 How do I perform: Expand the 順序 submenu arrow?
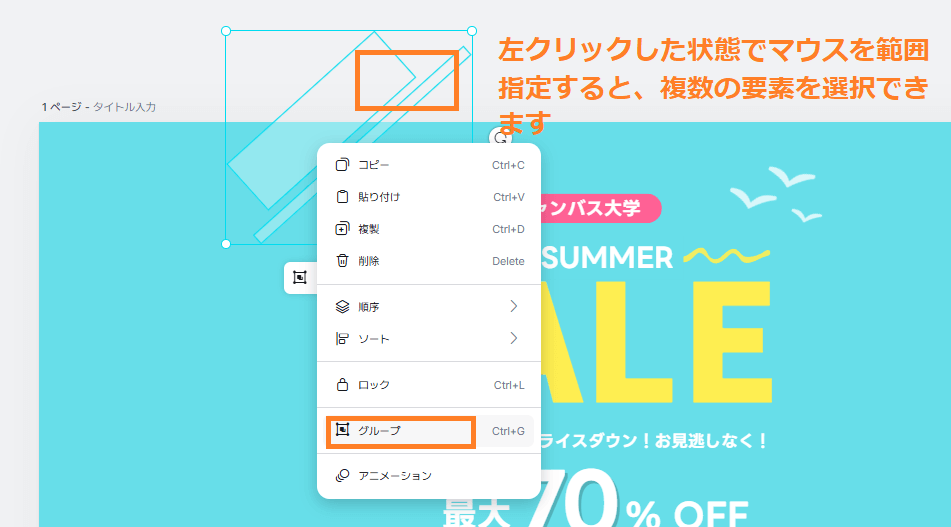514,306
